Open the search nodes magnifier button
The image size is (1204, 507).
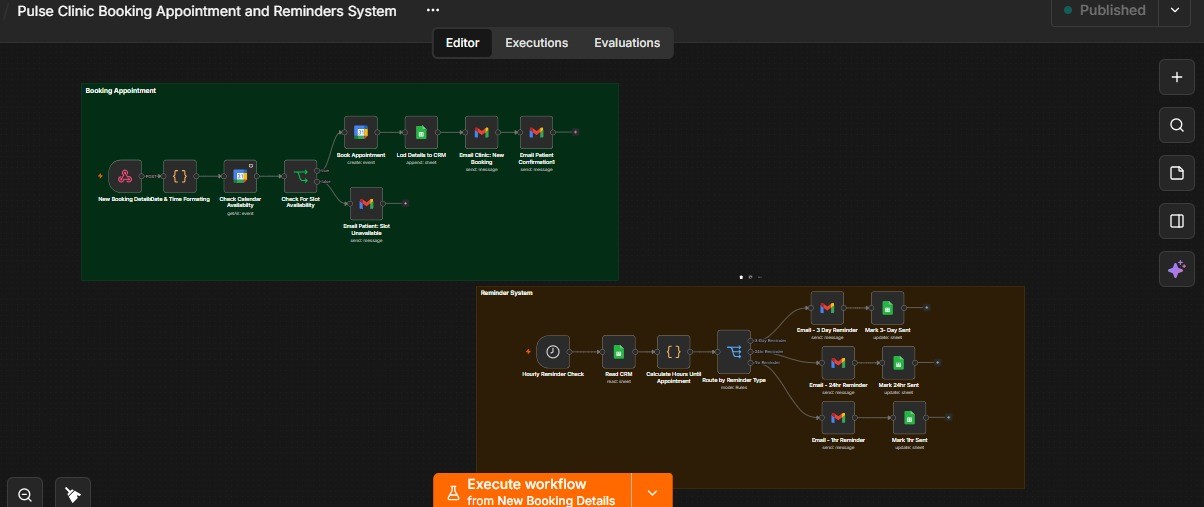tap(1177, 125)
